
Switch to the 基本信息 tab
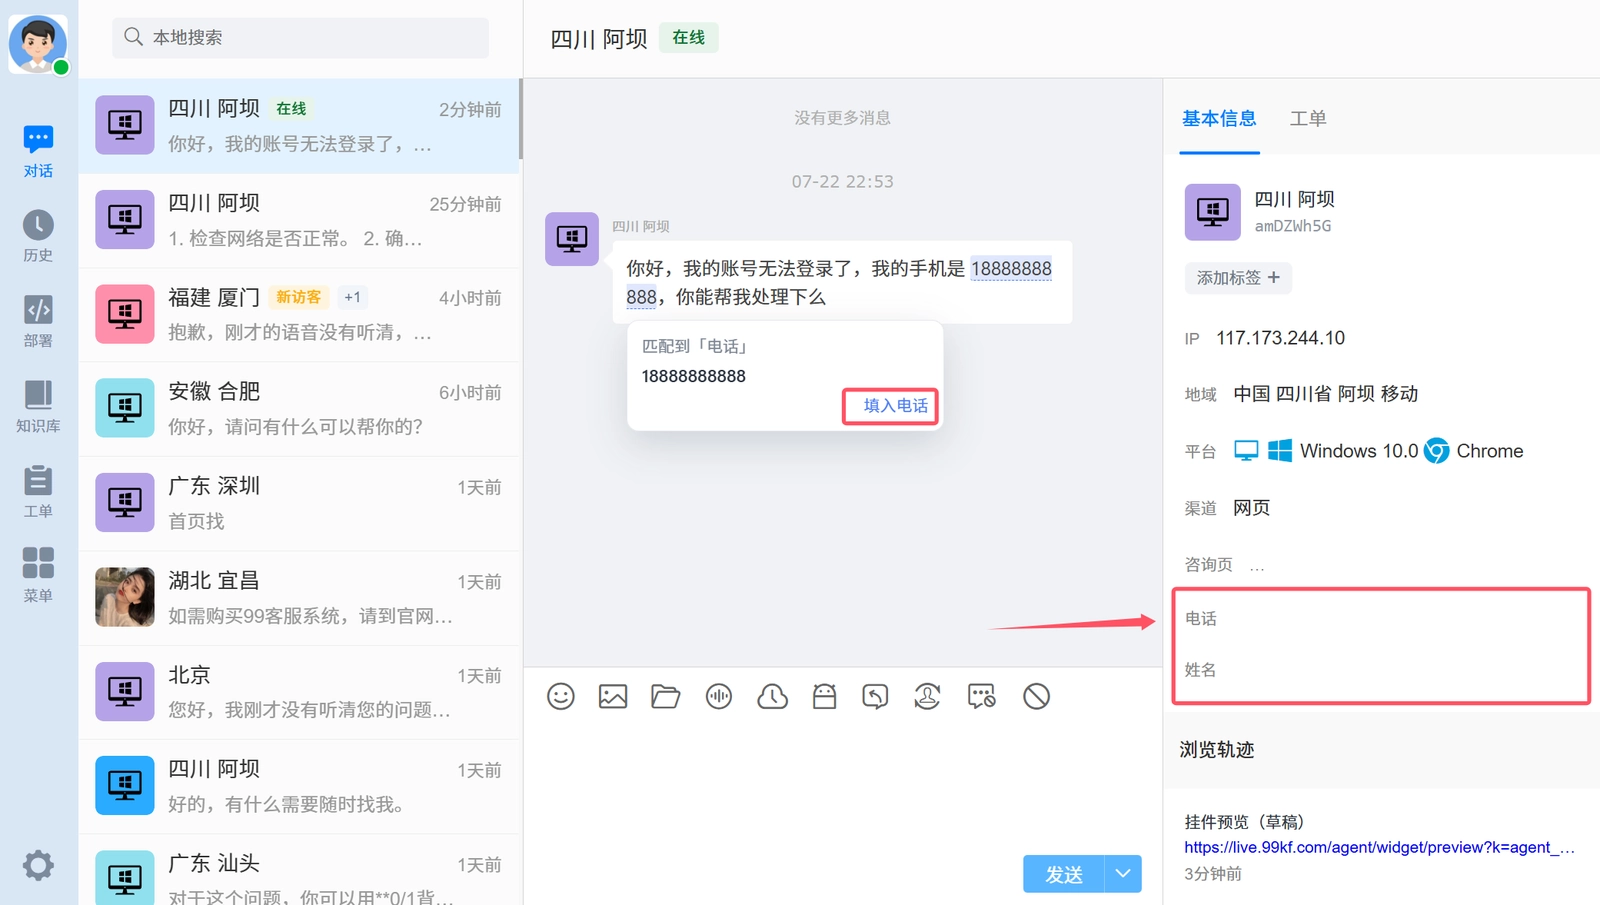click(x=1219, y=118)
